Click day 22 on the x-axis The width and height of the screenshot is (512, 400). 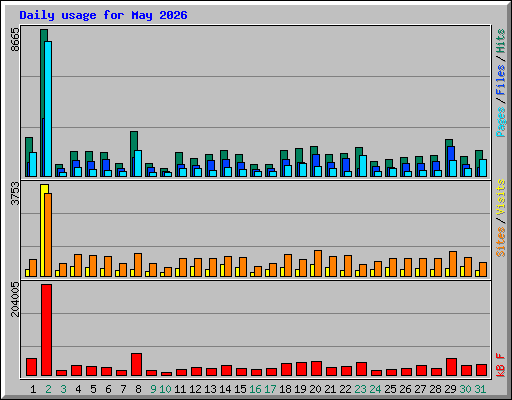pos(345,389)
